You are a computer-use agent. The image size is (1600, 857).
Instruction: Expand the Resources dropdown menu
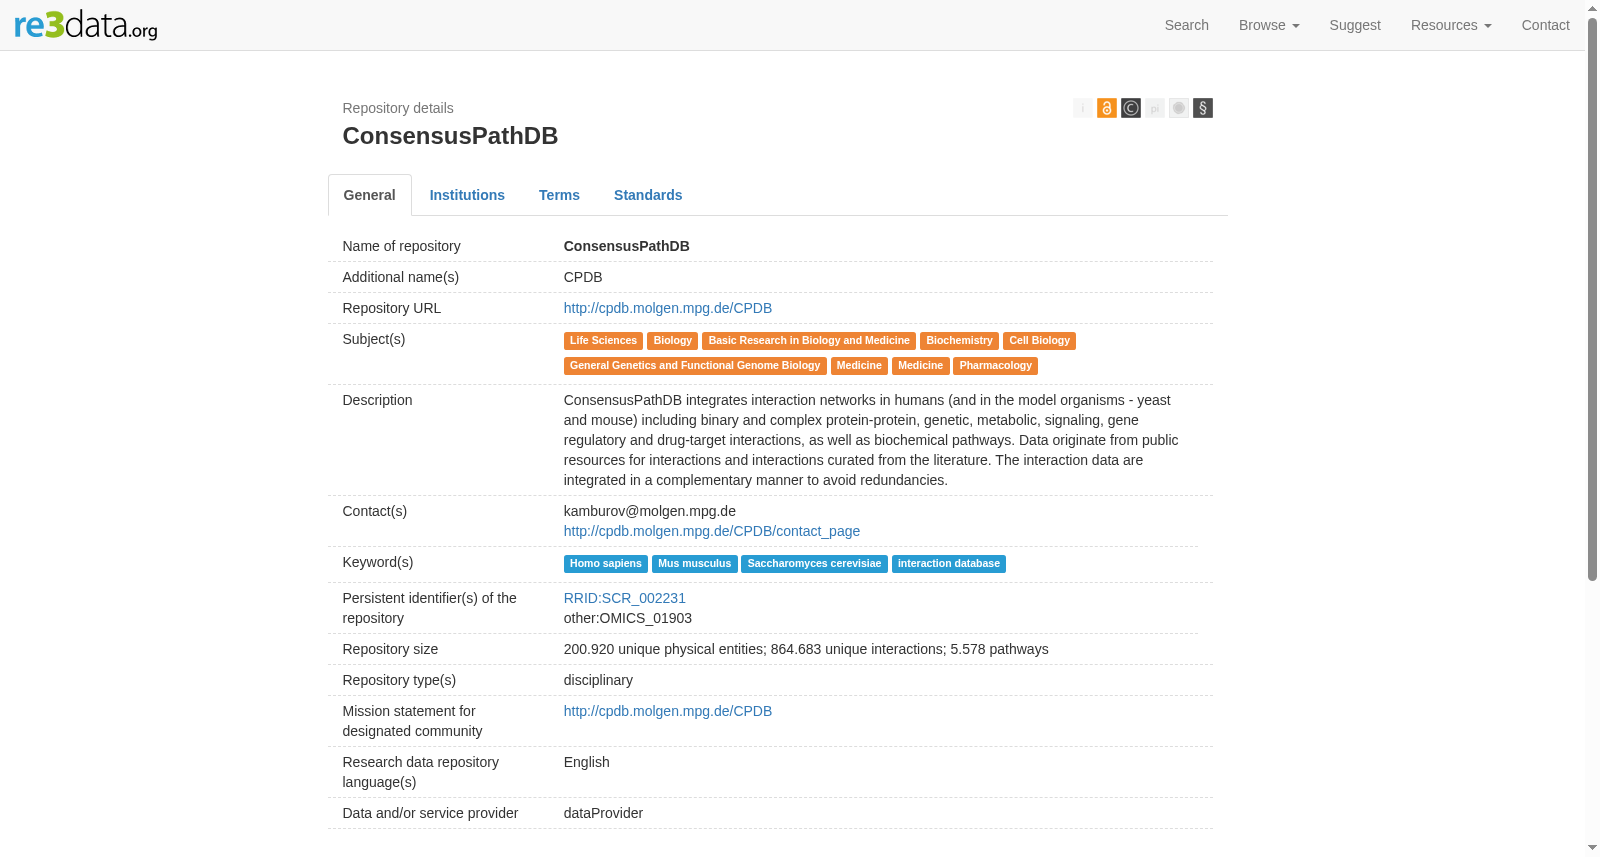(x=1451, y=25)
